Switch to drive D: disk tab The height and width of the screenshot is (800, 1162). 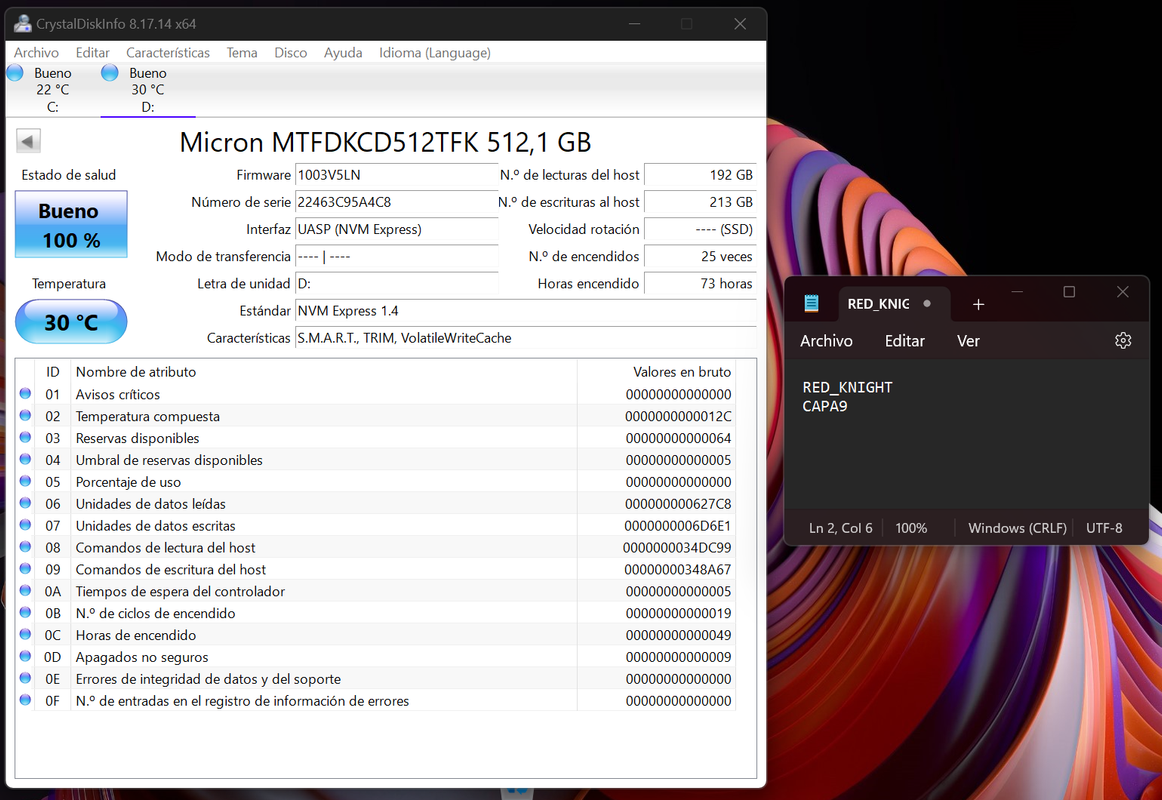[x=148, y=90]
